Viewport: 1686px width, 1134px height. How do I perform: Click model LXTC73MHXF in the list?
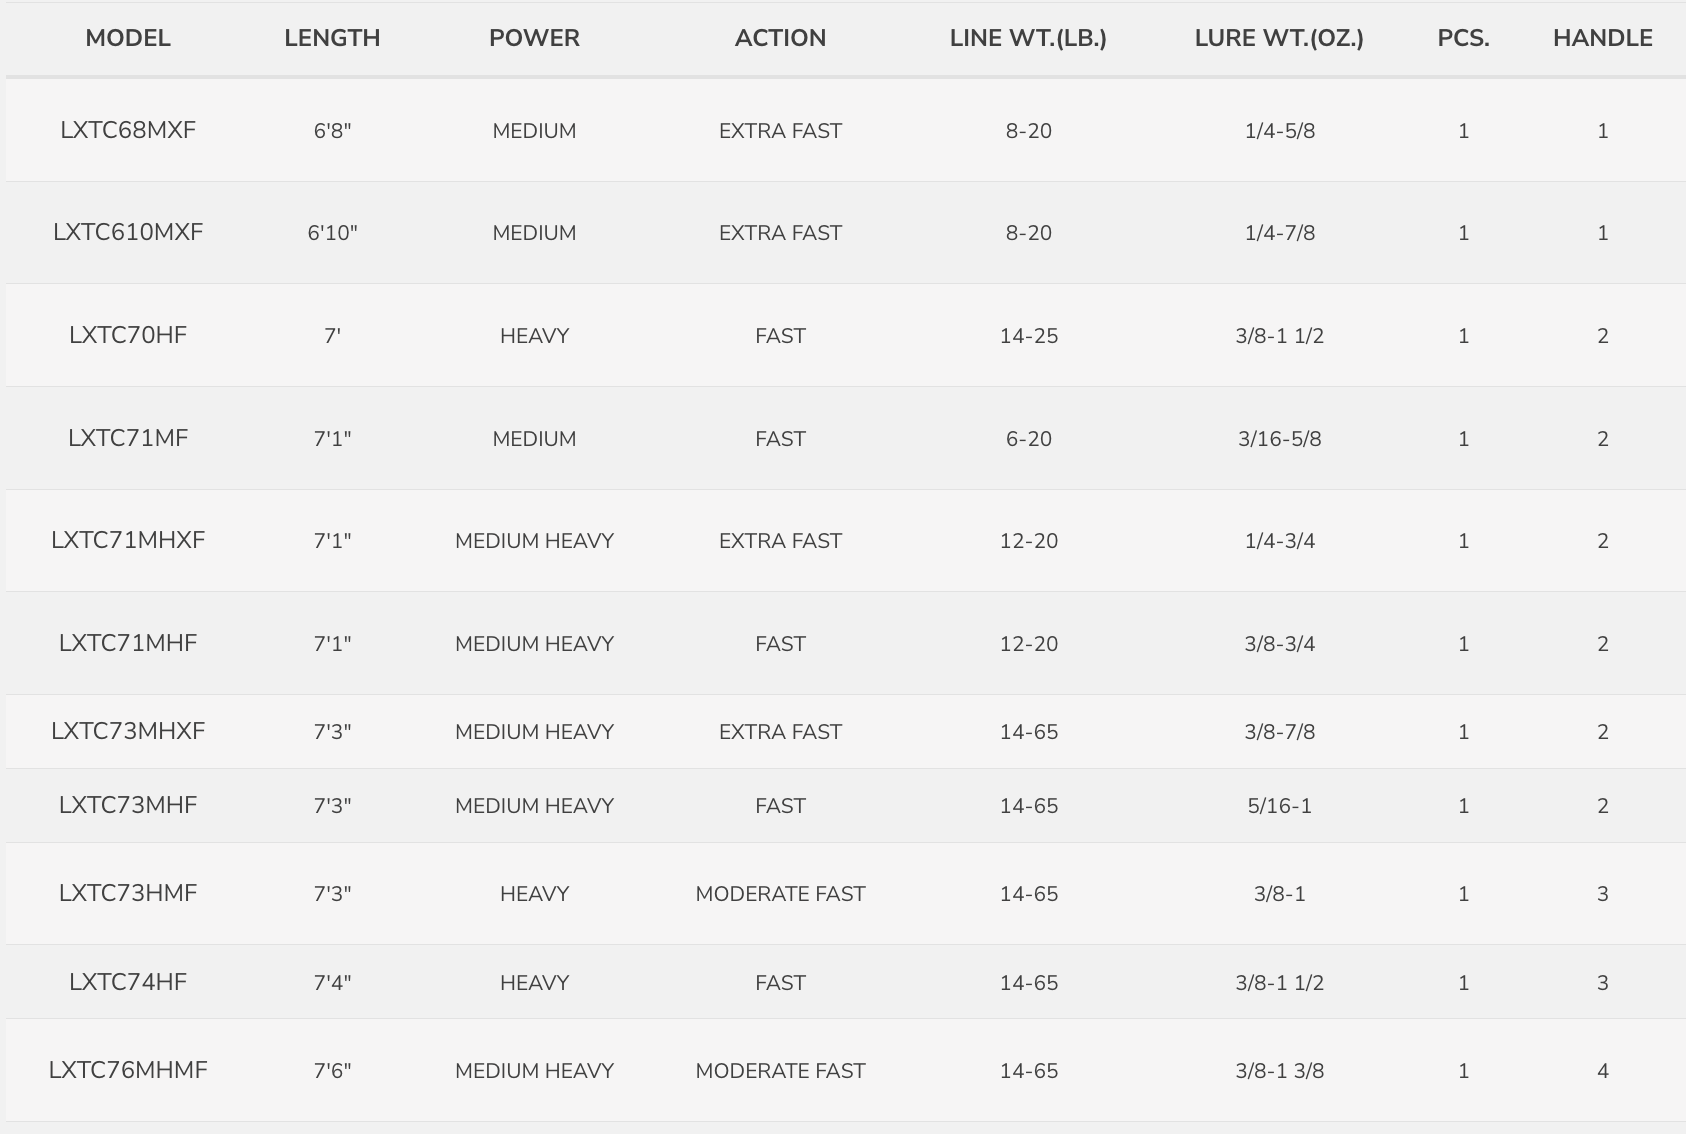point(128,731)
